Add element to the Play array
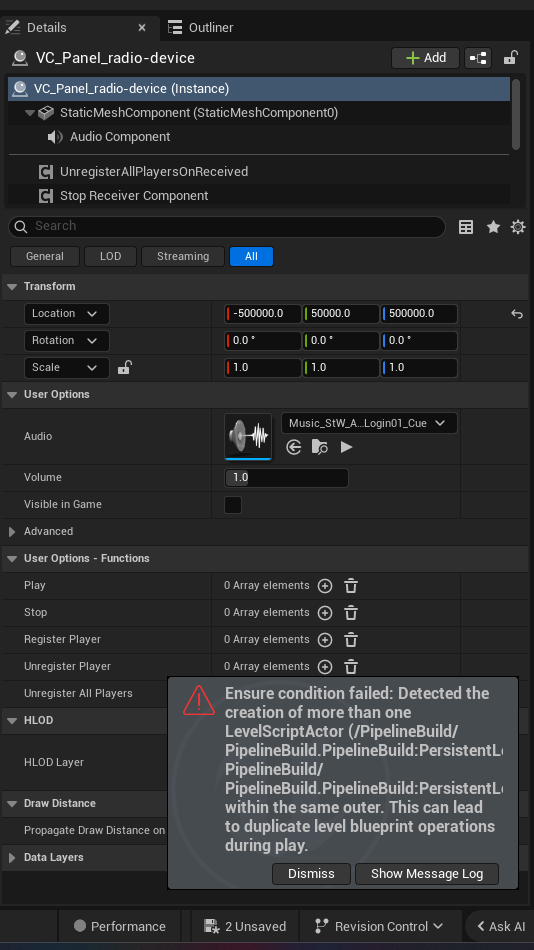 (325, 586)
